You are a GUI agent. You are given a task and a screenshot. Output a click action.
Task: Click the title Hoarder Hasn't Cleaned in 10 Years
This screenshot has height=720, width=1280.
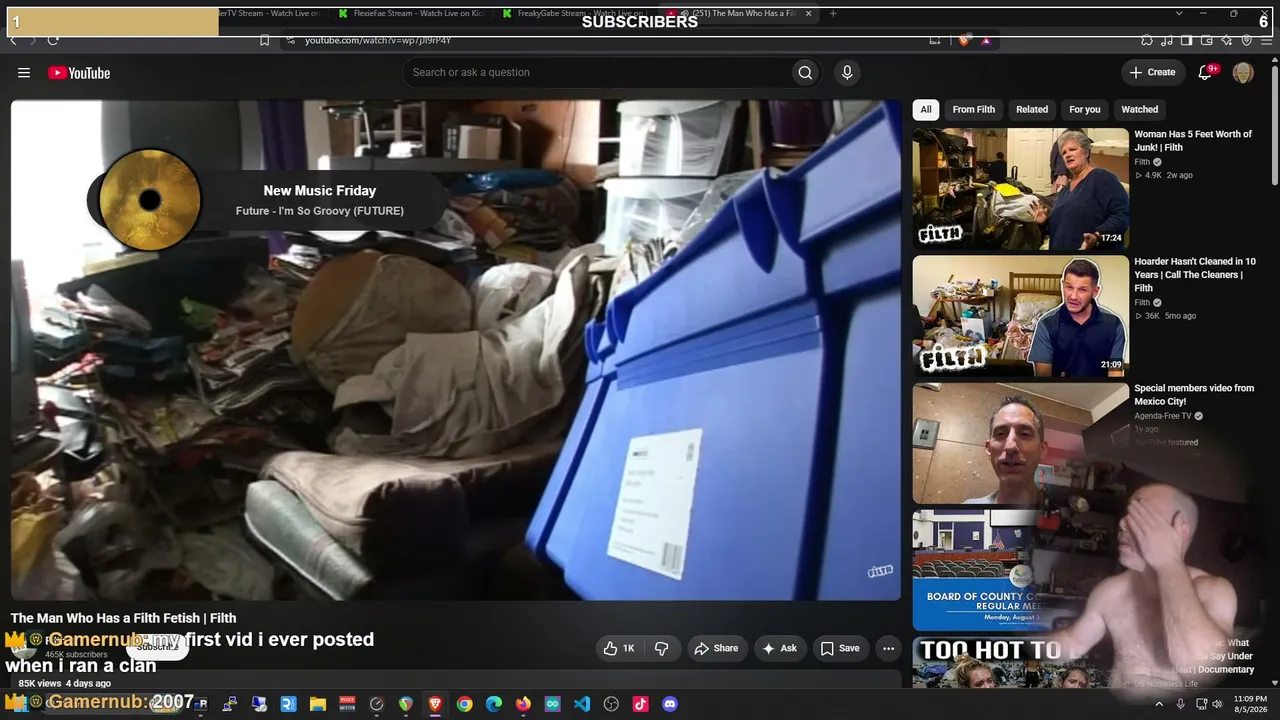coord(1195,275)
